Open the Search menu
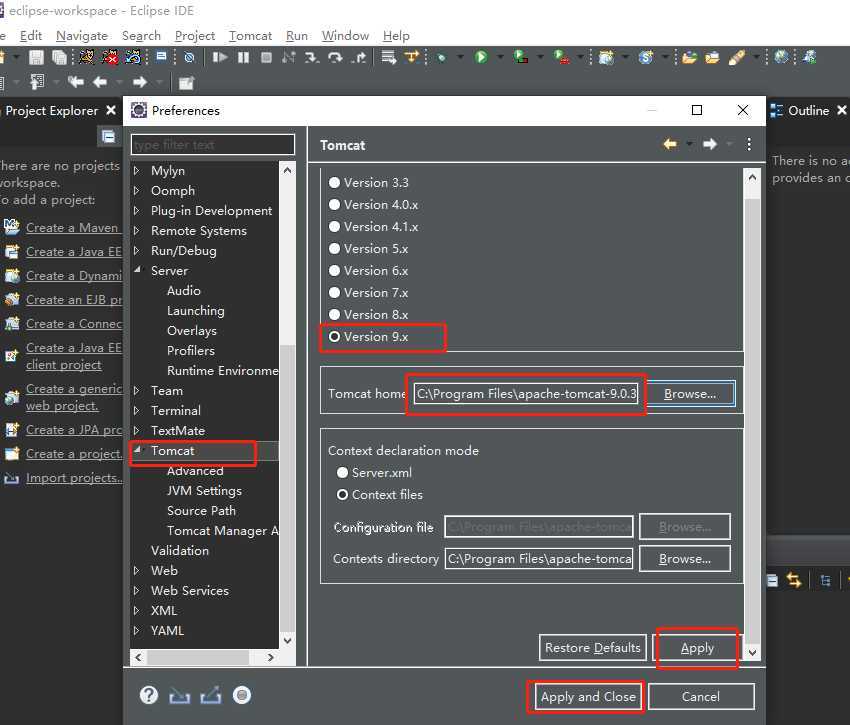 pos(141,36)
